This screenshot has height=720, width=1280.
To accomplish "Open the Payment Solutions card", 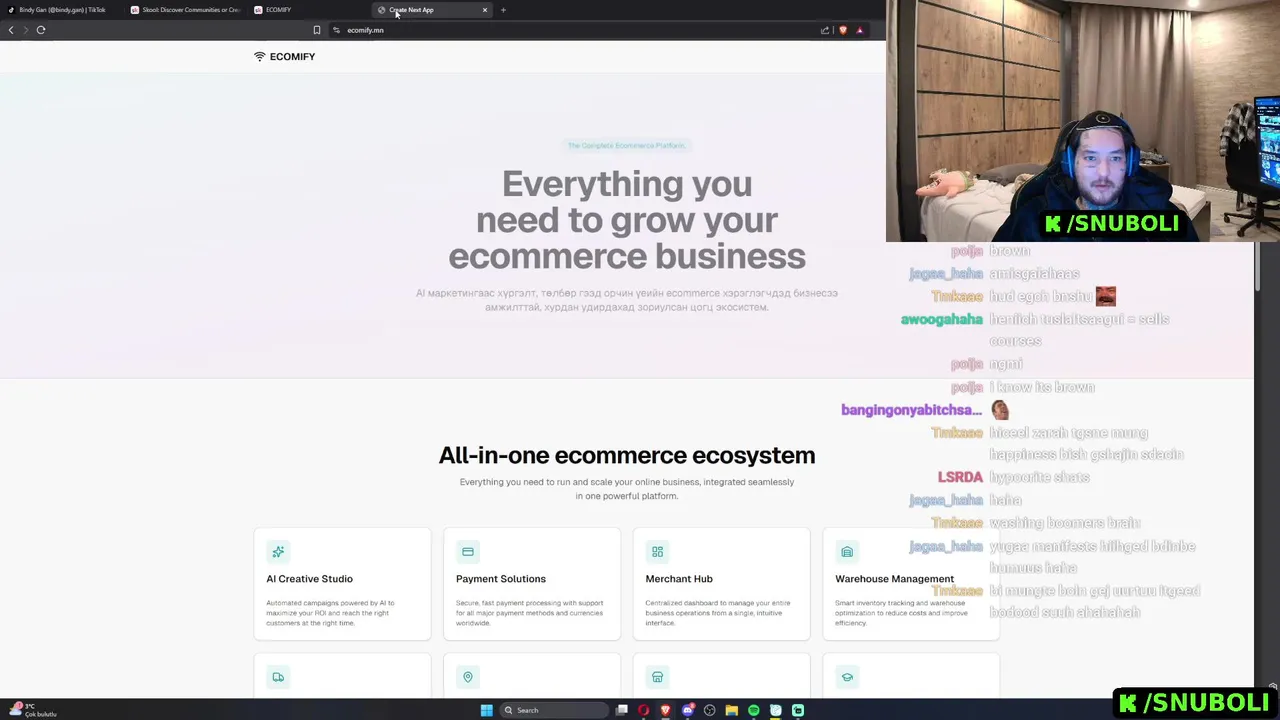I will click(x=532, y=584).
